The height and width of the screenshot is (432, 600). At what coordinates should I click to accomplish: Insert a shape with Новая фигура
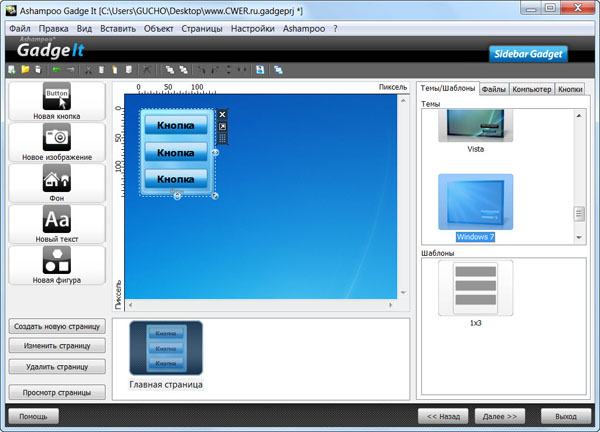coord(57,265)
